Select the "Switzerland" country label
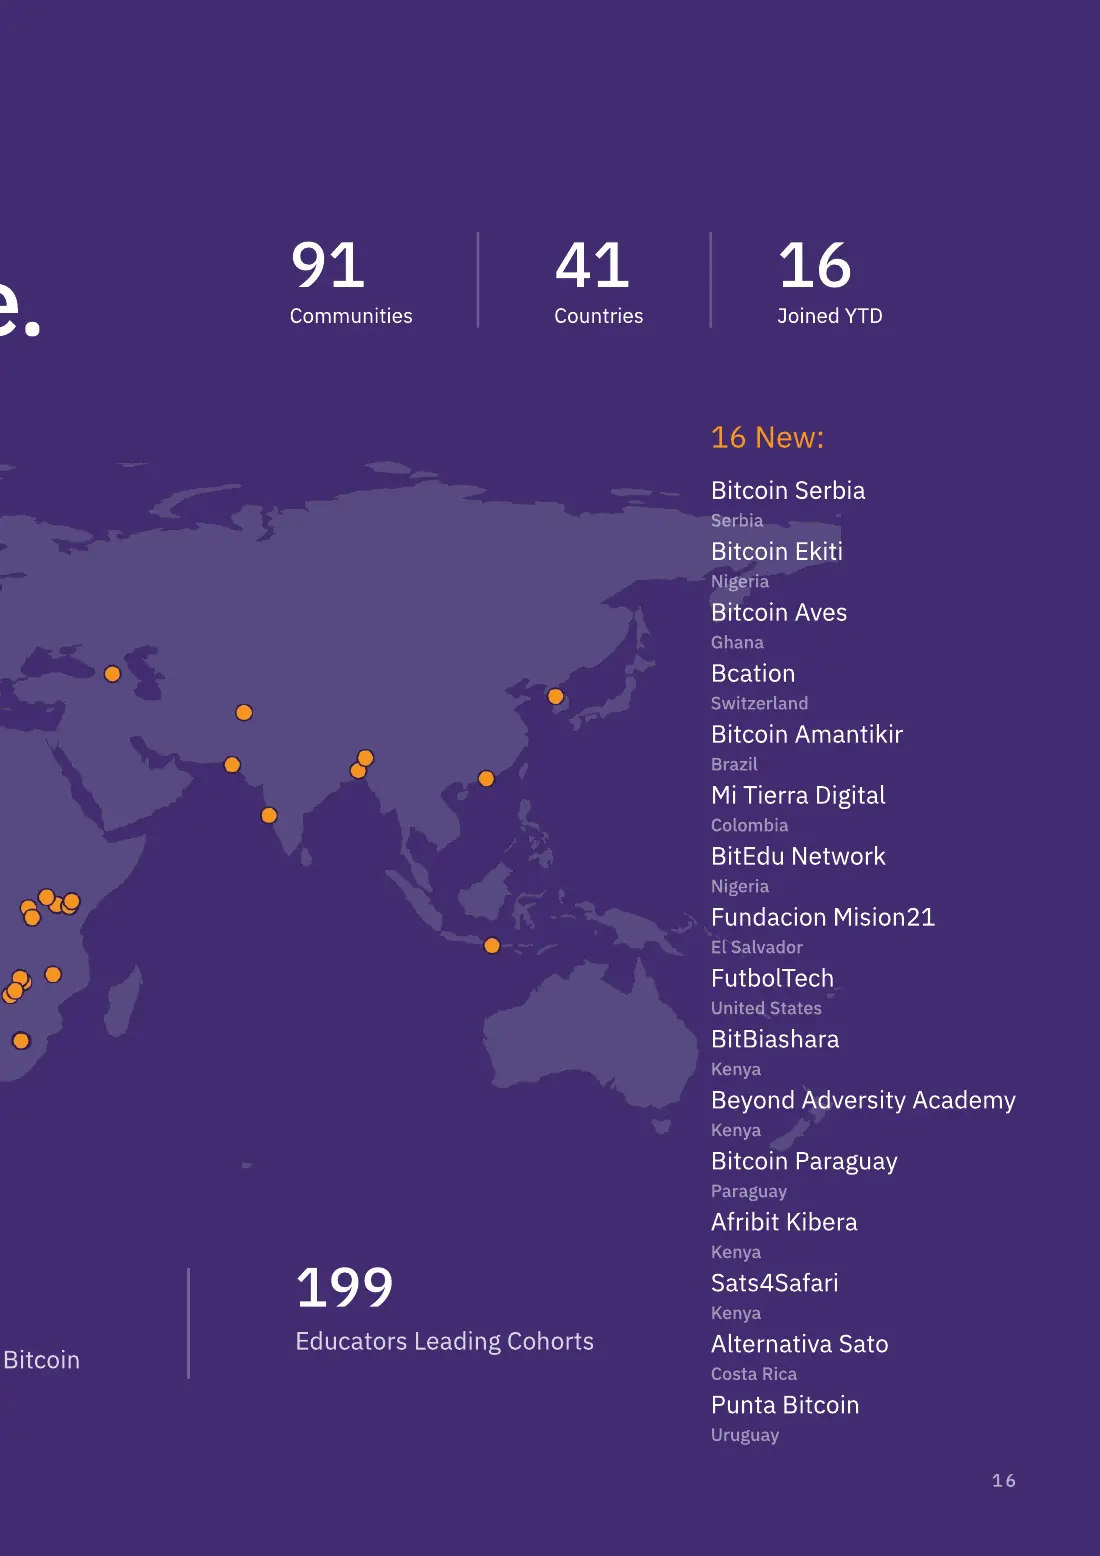Image resolution: width=1100 pixels, height=1556 pixels. tap(759, 704)
